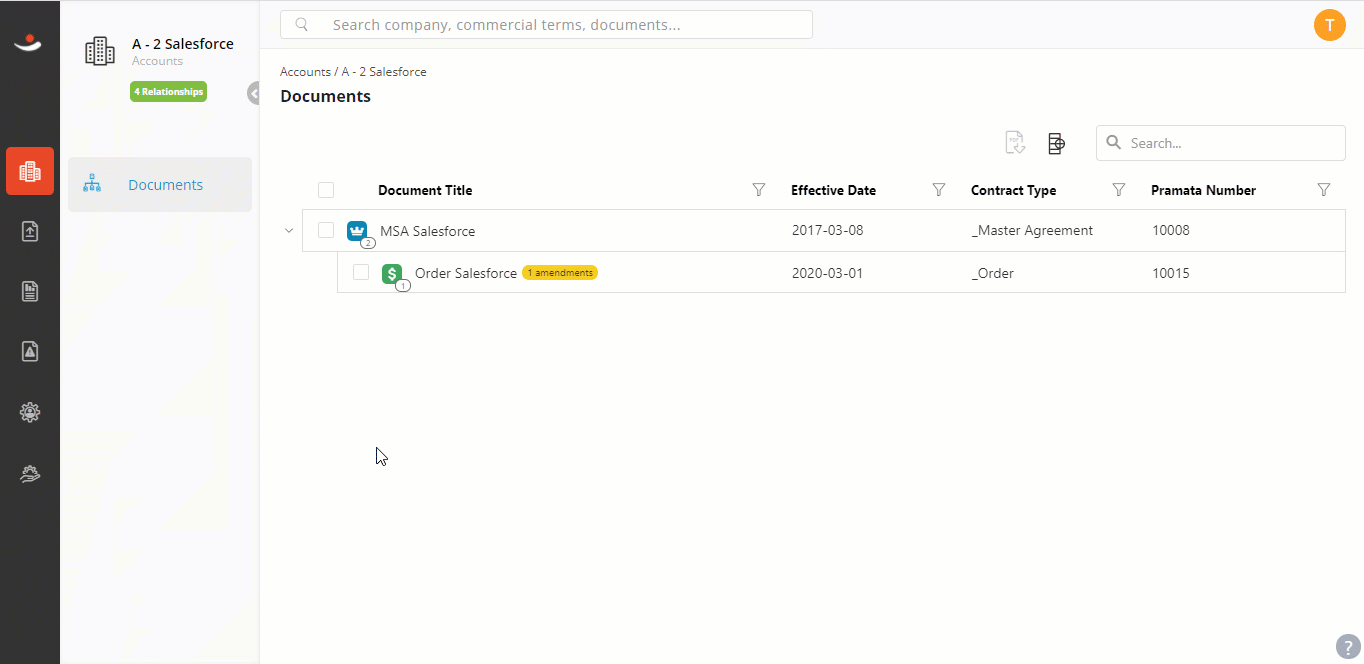
Task: Open the alert document sidebar icon
Action: click(30, 351)
